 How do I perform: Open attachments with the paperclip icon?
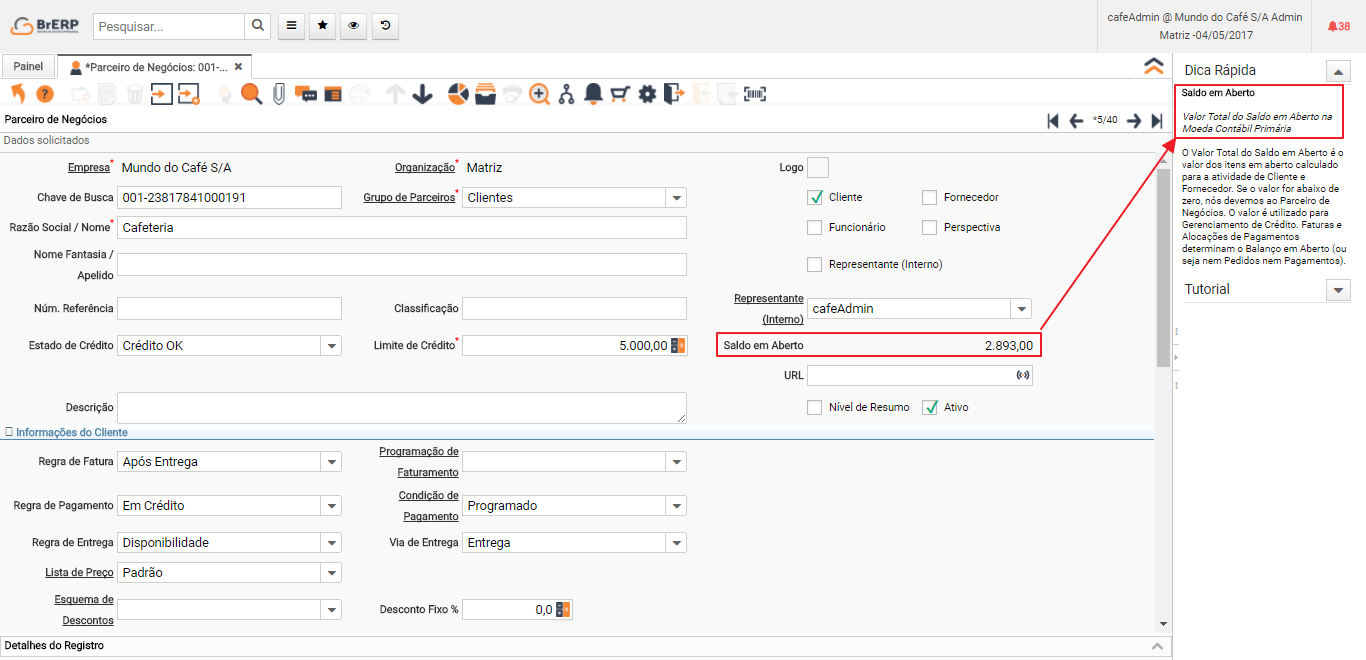coord(279,94)
